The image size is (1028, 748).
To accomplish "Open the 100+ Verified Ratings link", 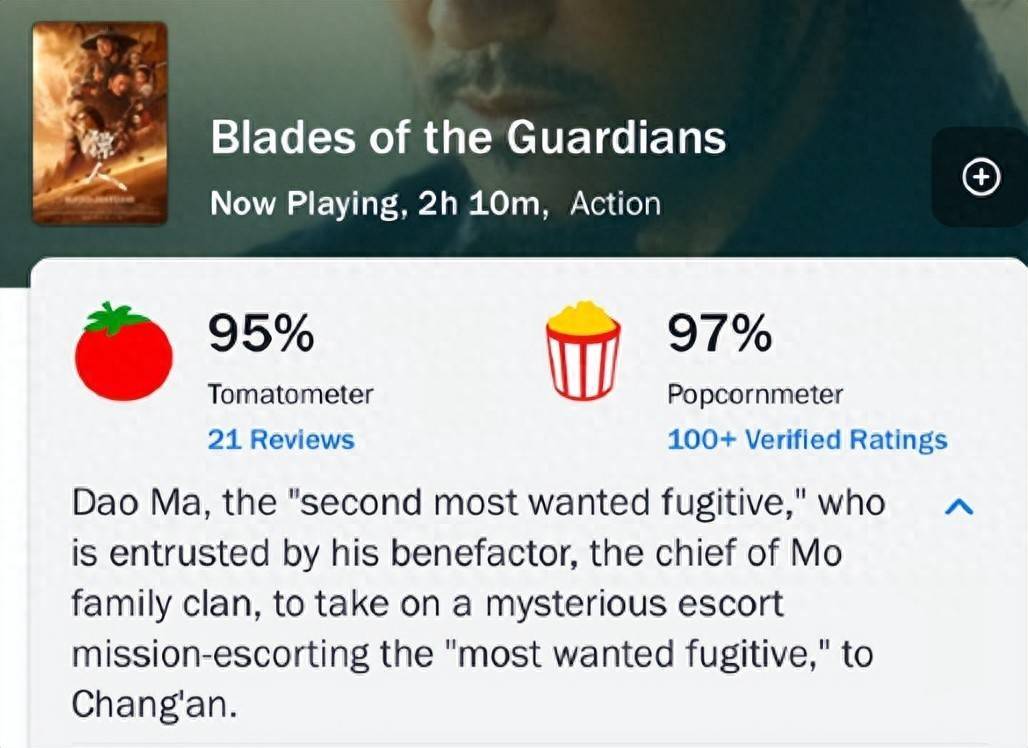I will [806, 440].
